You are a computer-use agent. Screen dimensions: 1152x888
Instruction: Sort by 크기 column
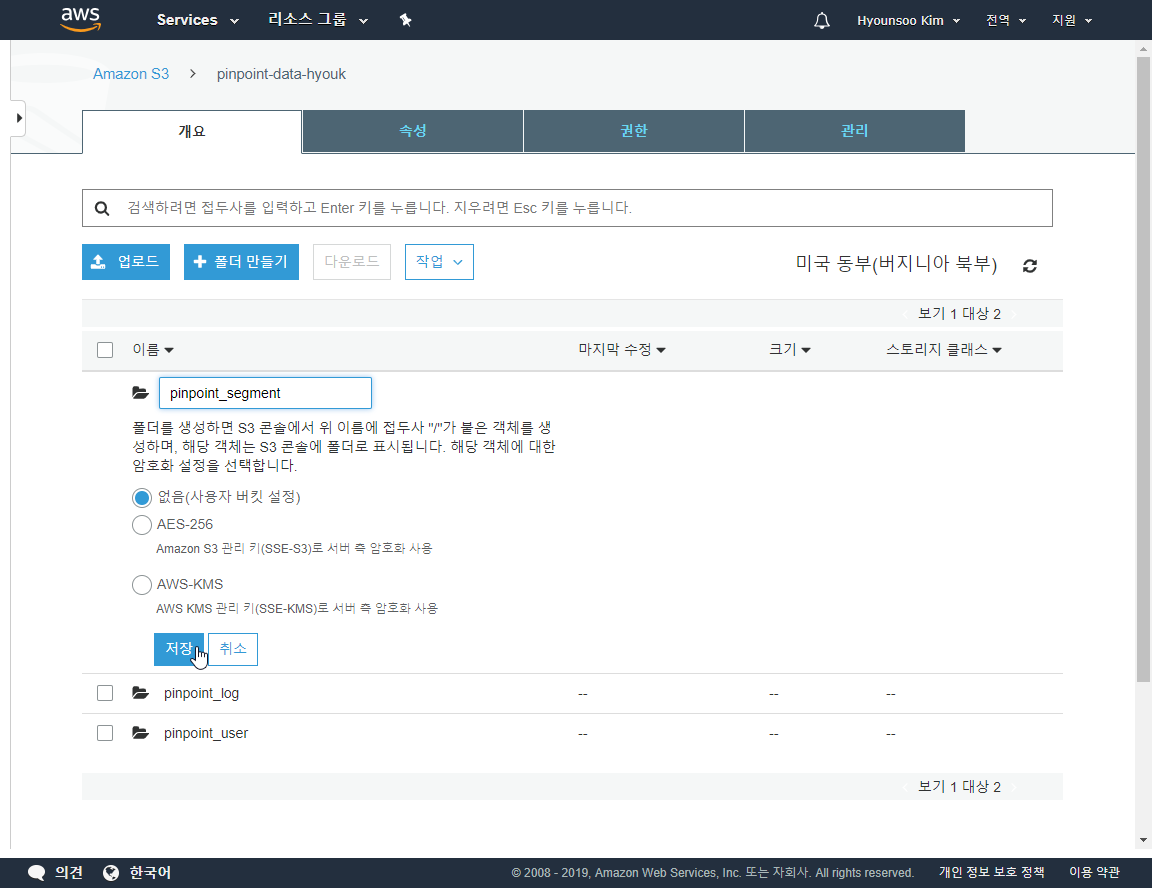click(x=790, y=350)
